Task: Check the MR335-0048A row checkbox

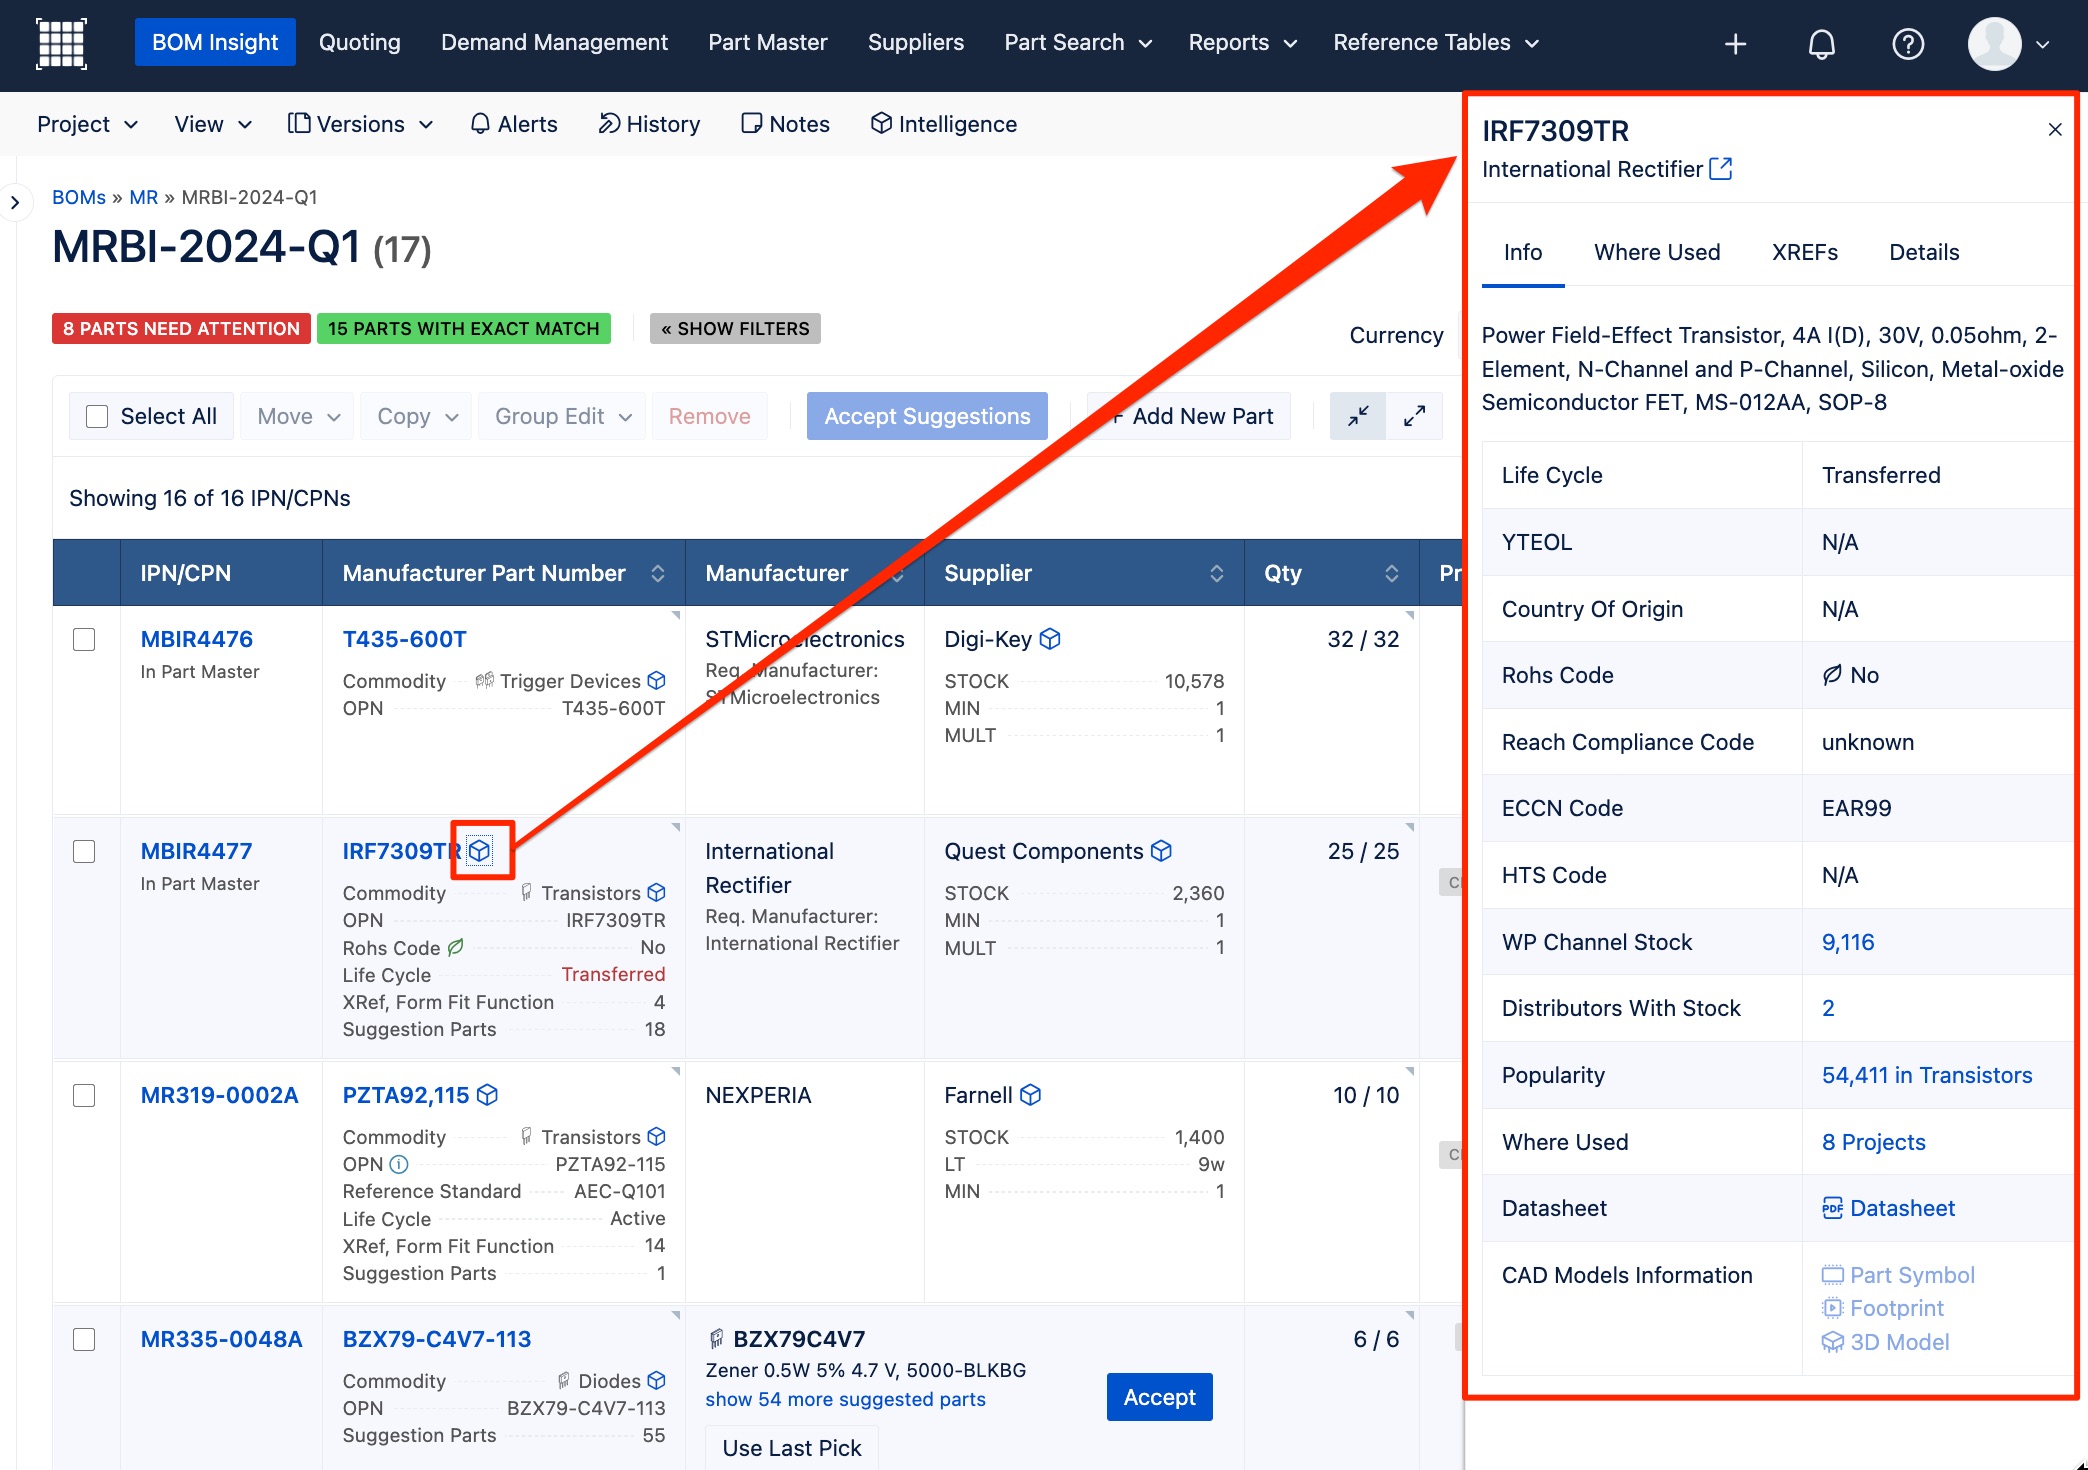Action: click(84, 1339)
